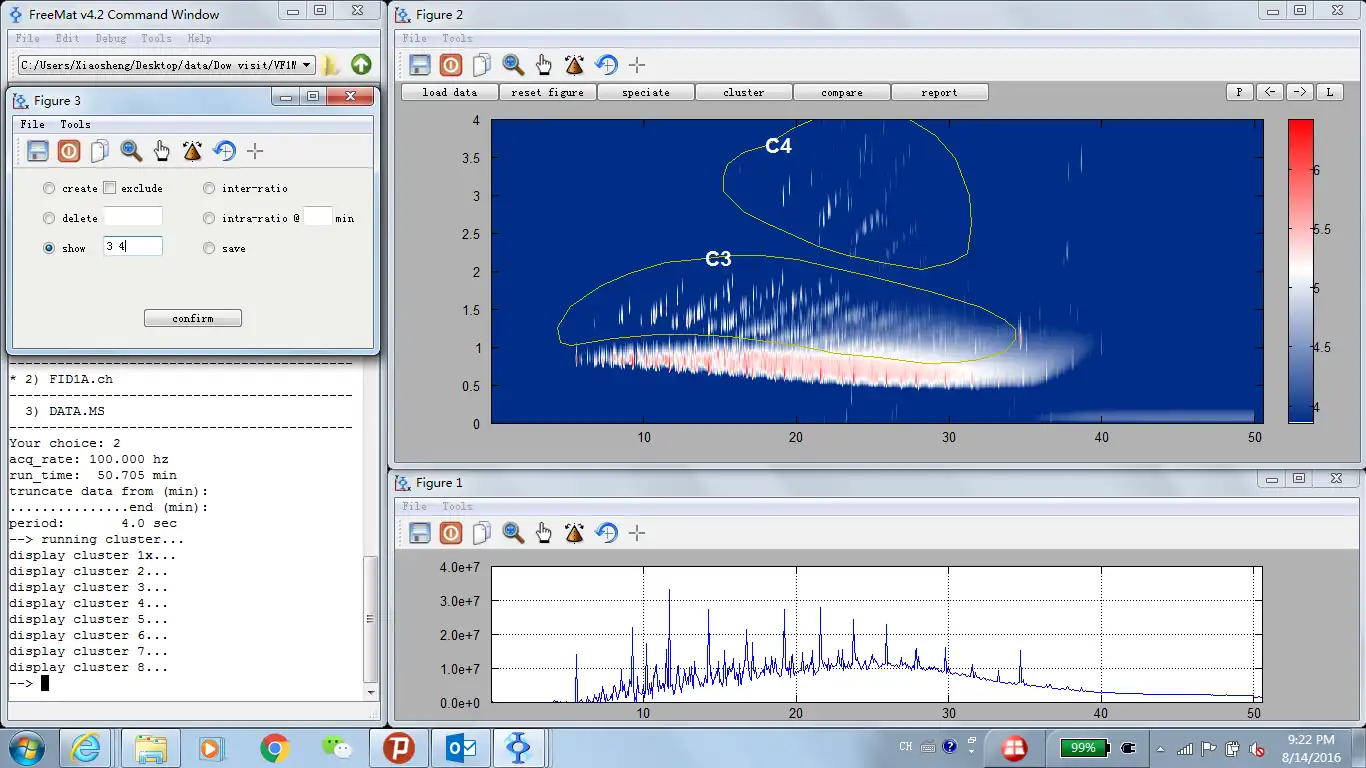
Task: Click the cluster button
Action: click(744, 92)
